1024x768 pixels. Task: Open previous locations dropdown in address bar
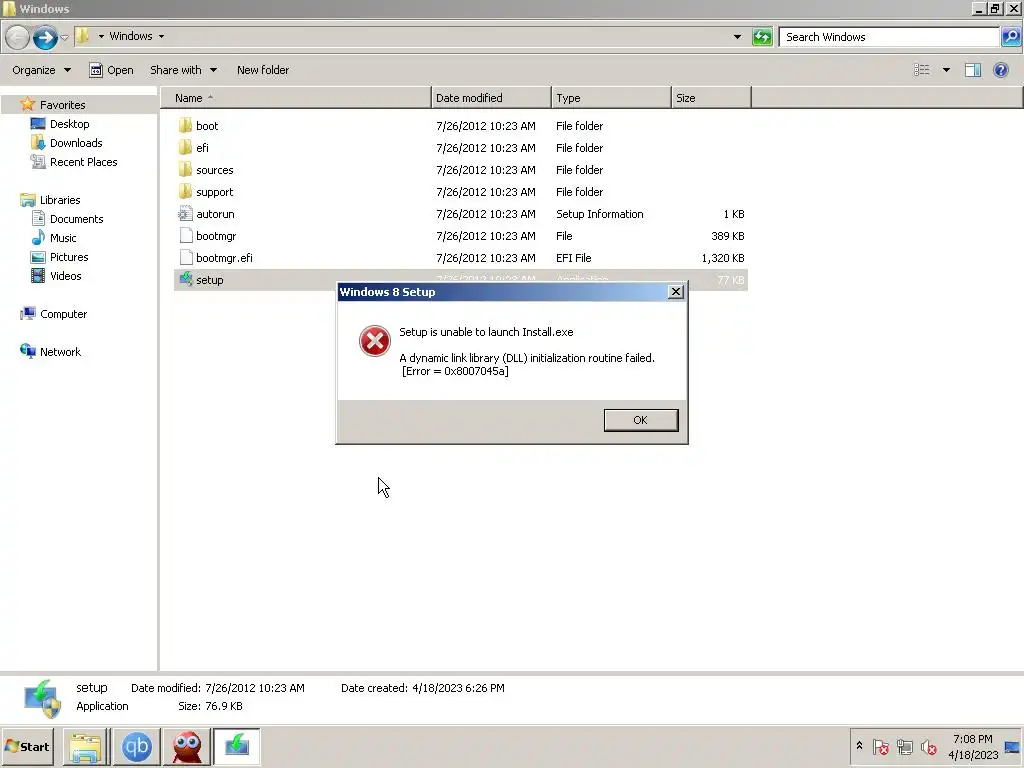tap(737, 37)
